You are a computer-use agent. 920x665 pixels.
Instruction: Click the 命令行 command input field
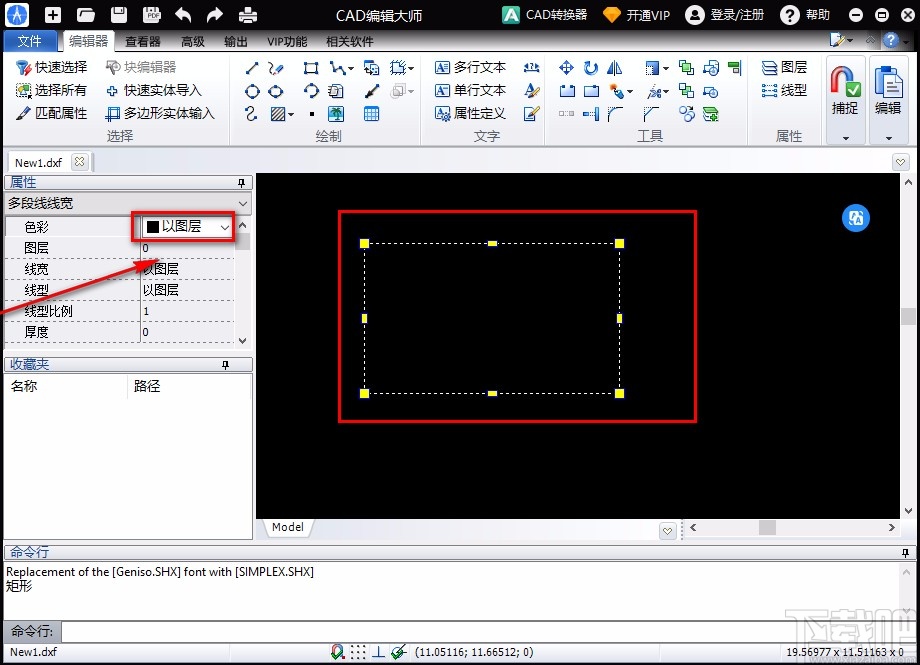[480, 632]
